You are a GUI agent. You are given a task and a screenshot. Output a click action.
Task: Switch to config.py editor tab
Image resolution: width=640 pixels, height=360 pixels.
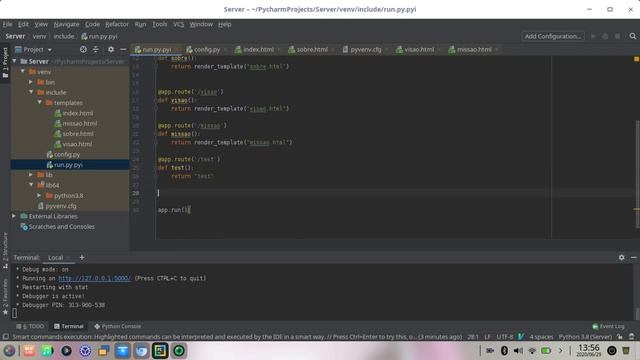tap(207, 49)
